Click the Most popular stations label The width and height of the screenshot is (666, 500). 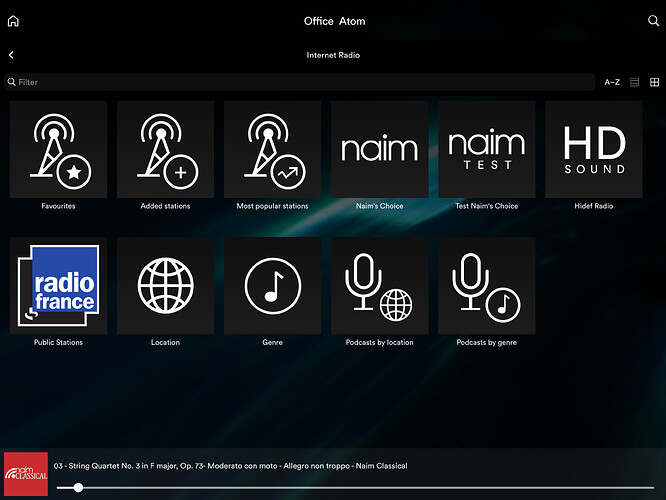click(272, 206)
